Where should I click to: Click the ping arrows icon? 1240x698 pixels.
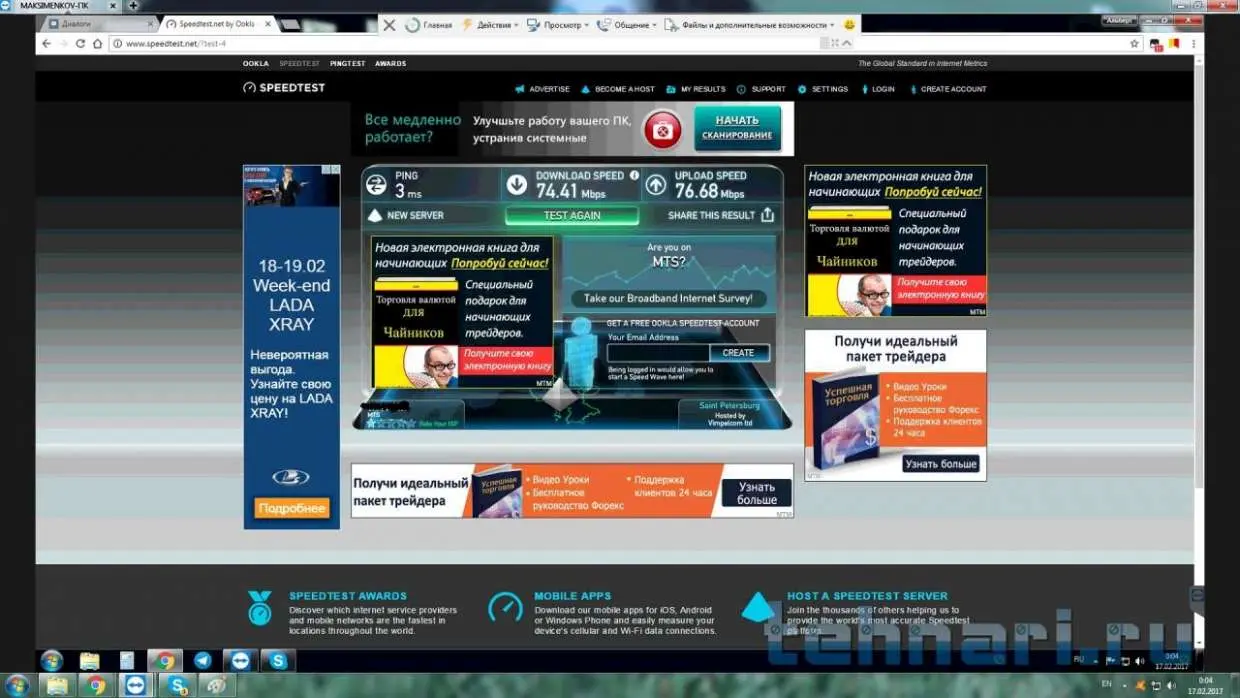click(376, 184)
